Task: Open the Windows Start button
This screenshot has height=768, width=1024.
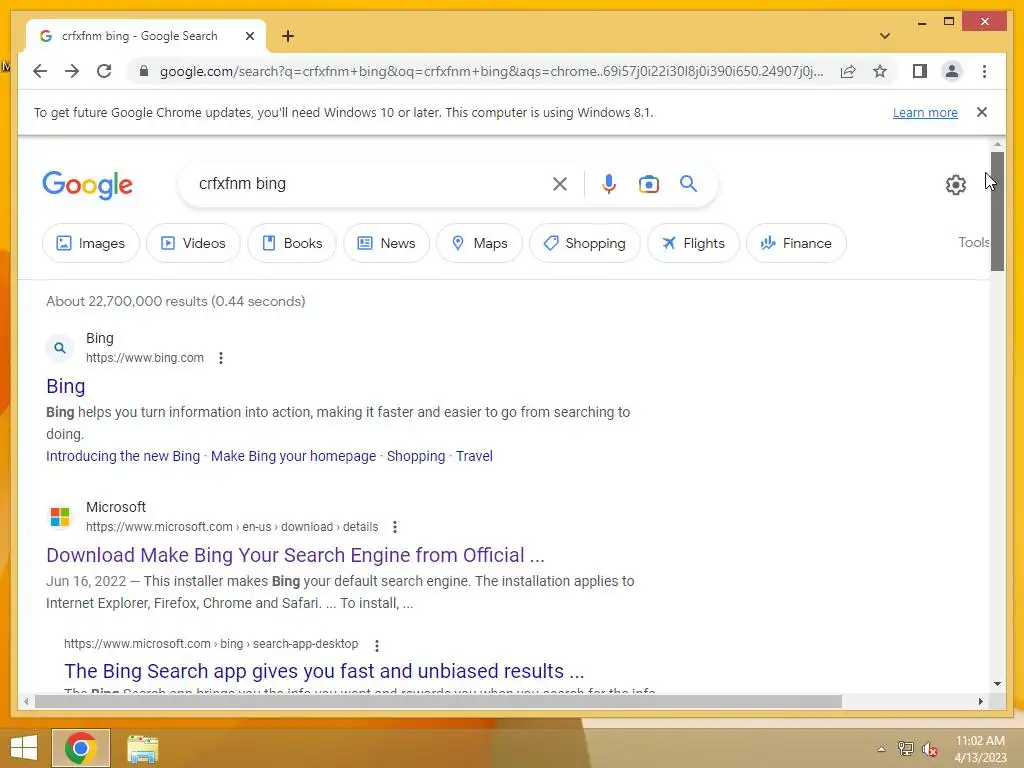Action: pyautogui.click(x=24, y=748)
